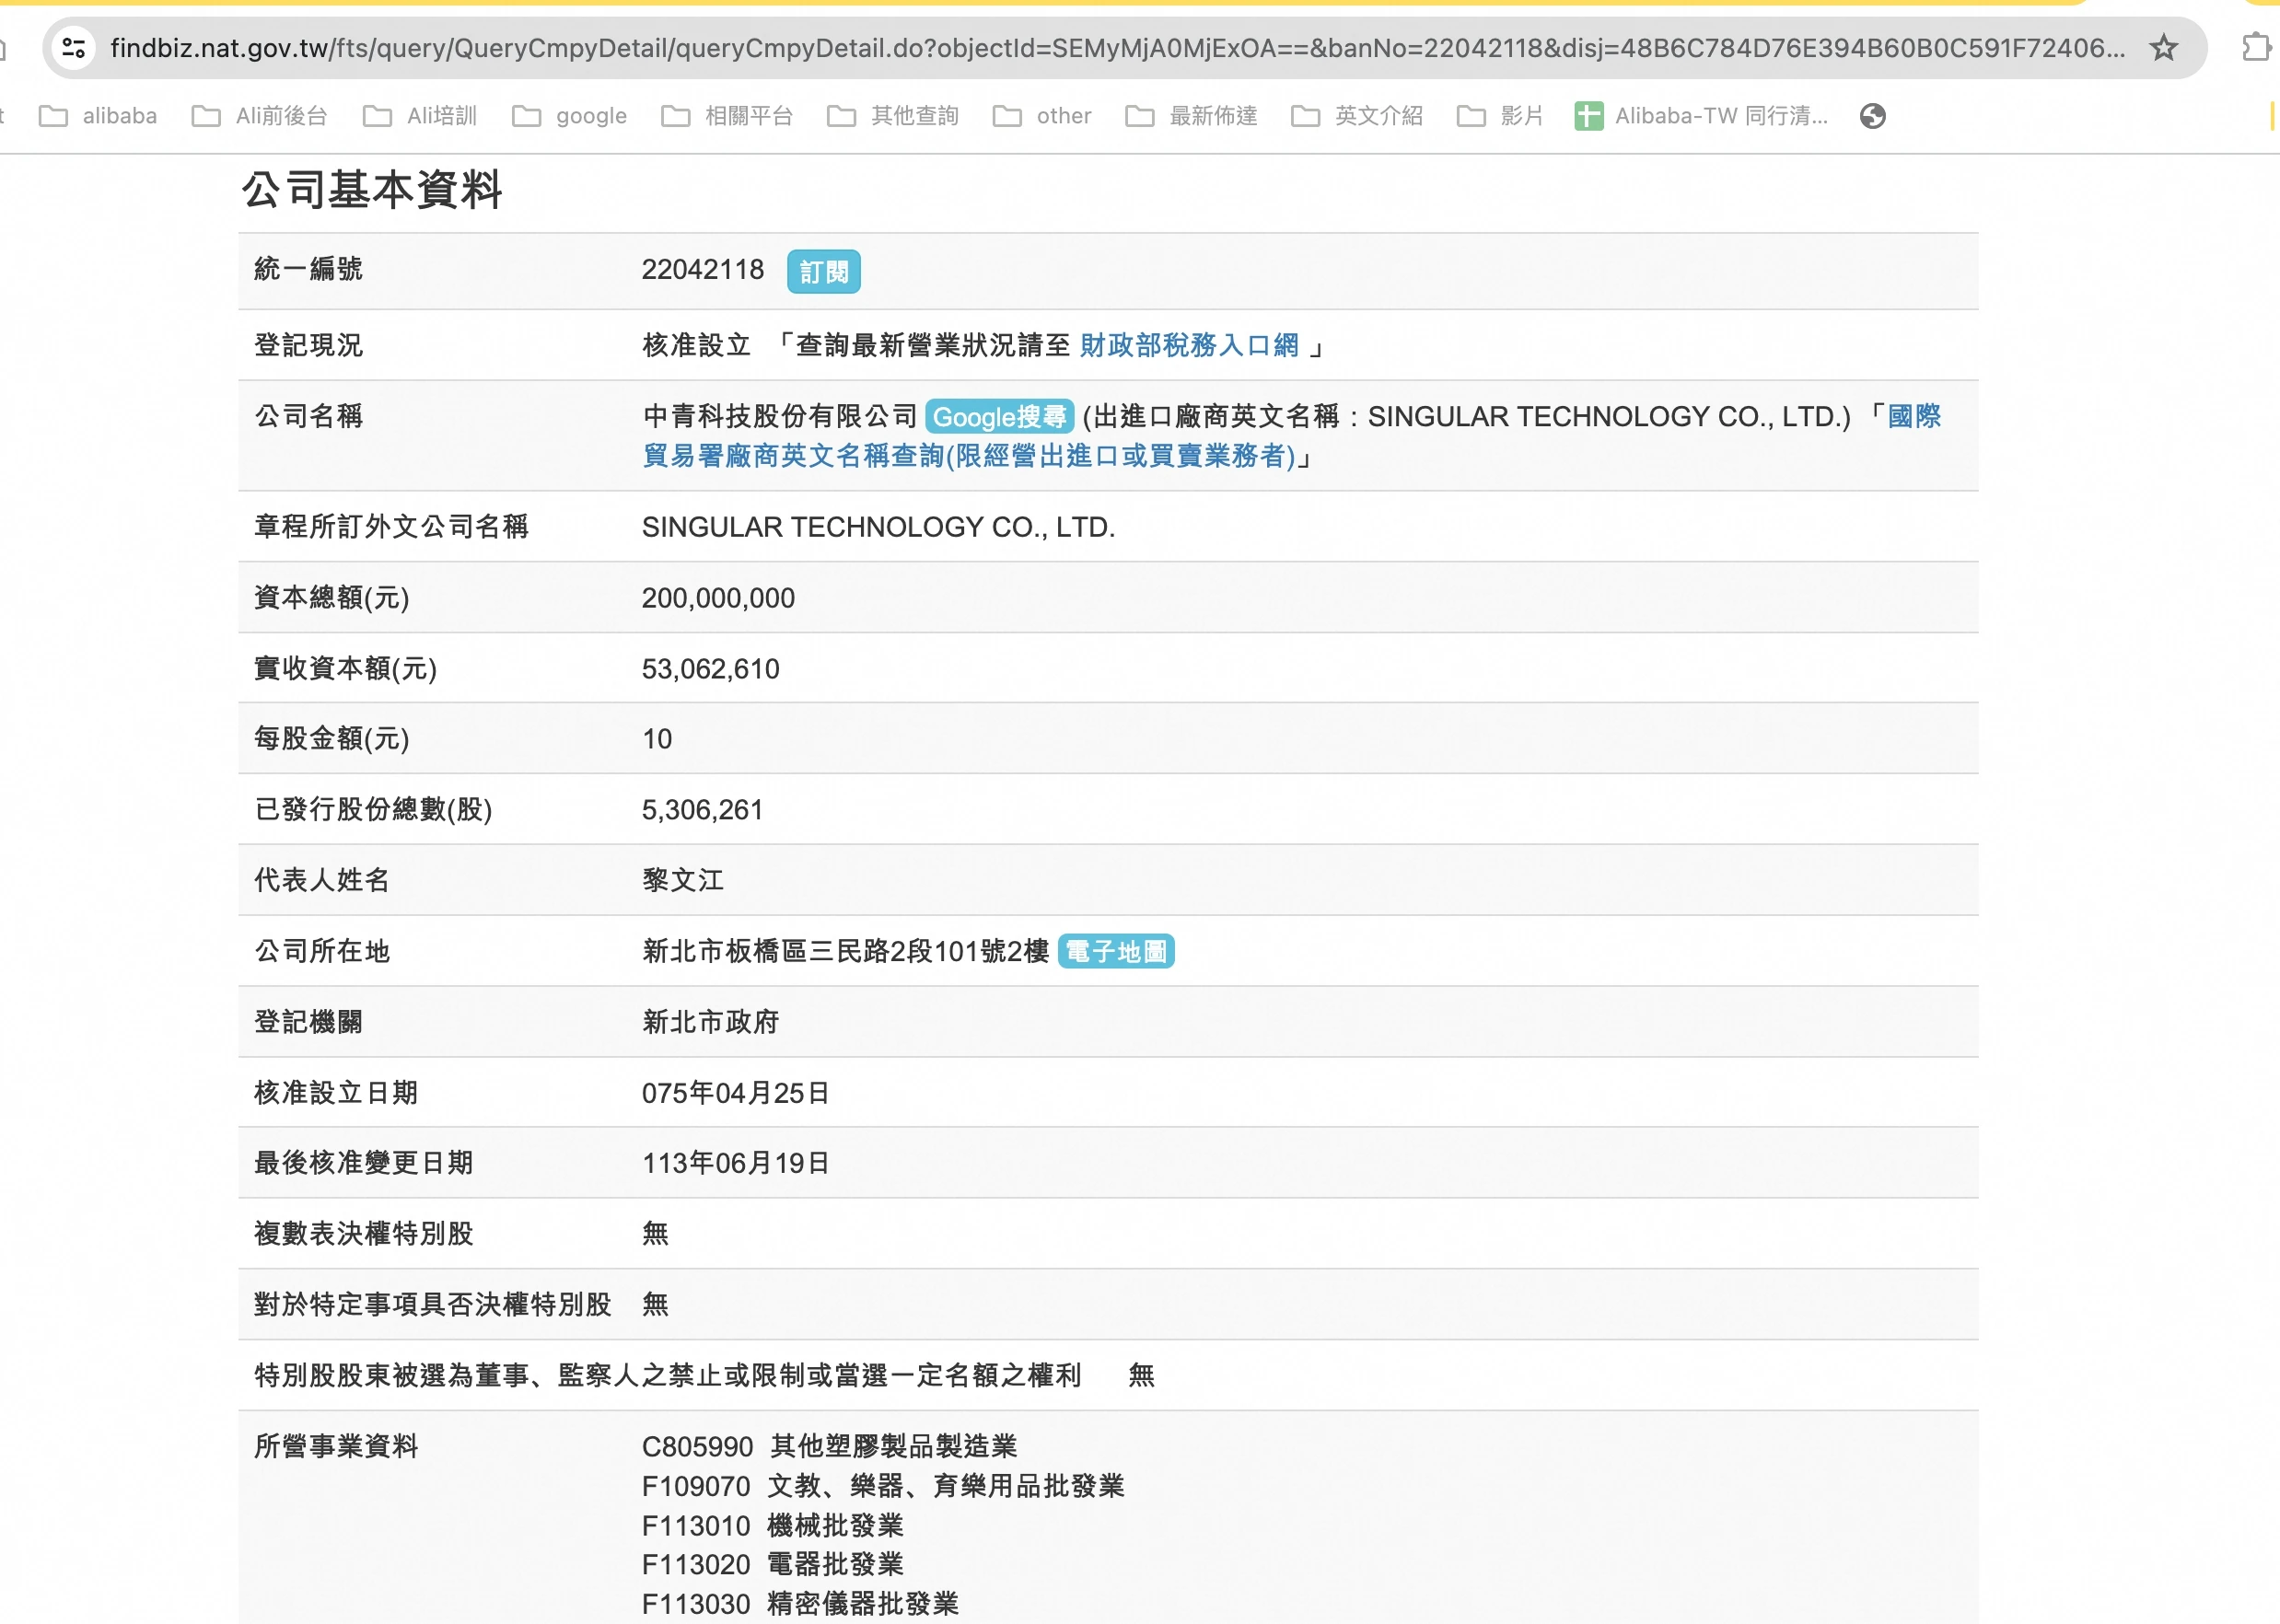Open the 其他查詢 bookmark folder
2280x1624 pixels.
tap(893, 116)
